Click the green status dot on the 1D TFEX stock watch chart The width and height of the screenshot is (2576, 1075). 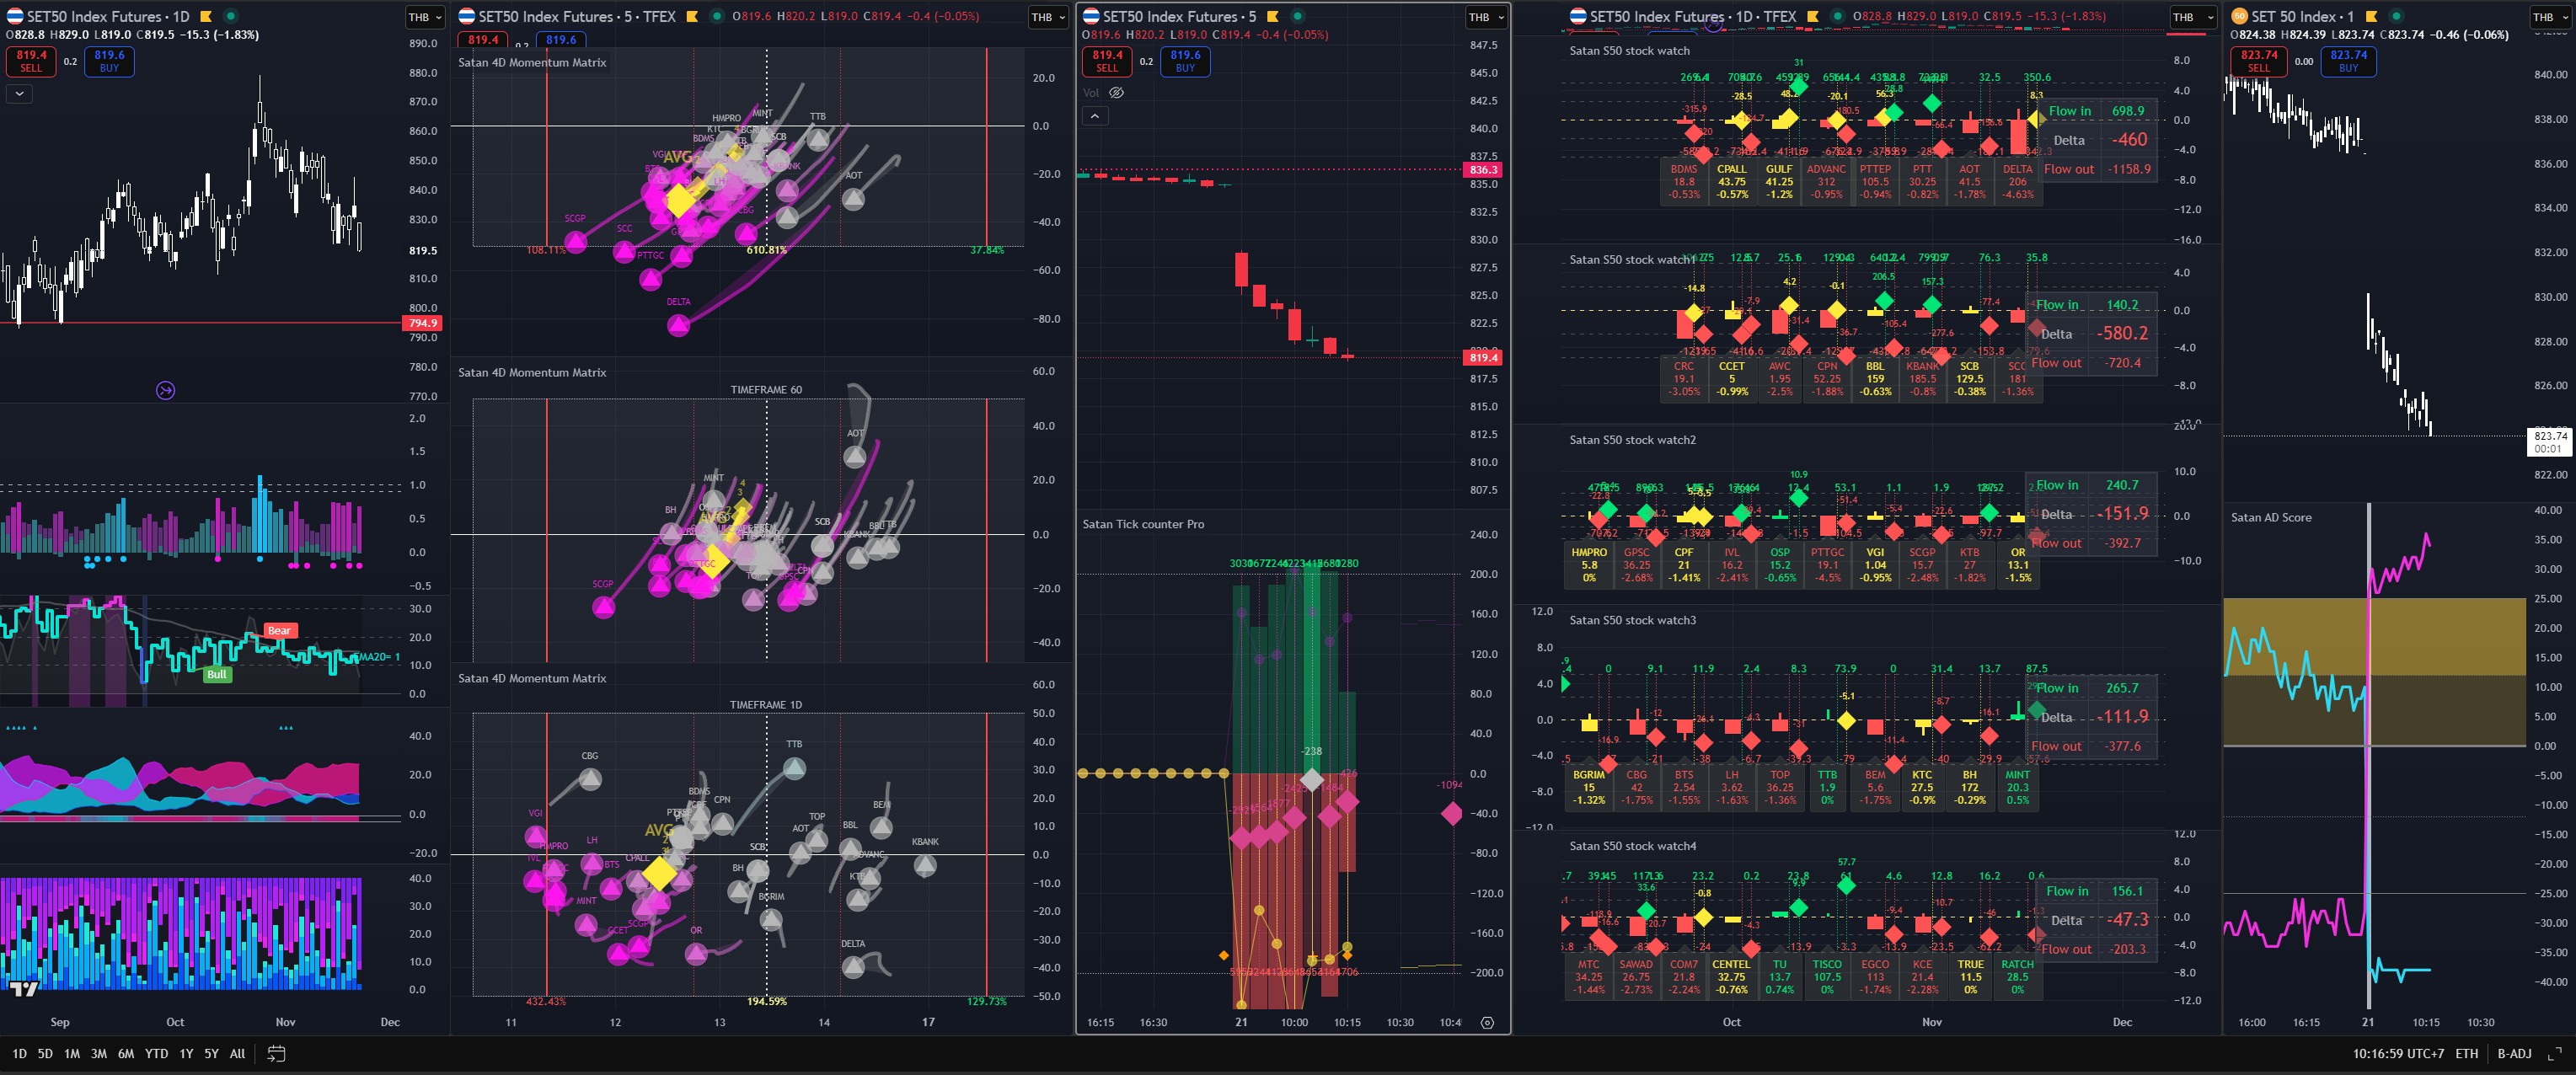[x=1838, y=16]
